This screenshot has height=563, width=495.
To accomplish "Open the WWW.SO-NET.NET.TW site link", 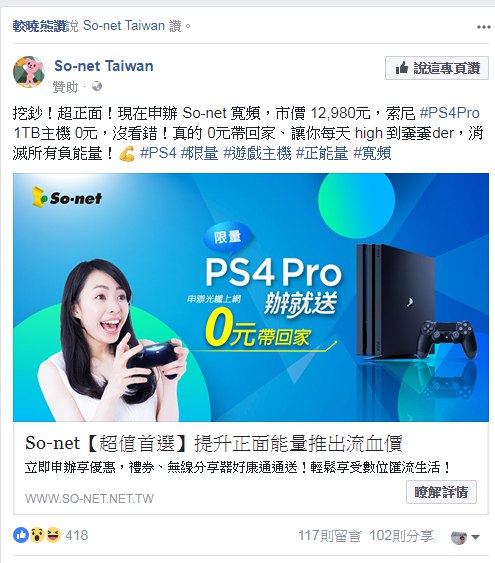I will pos(89,498).
